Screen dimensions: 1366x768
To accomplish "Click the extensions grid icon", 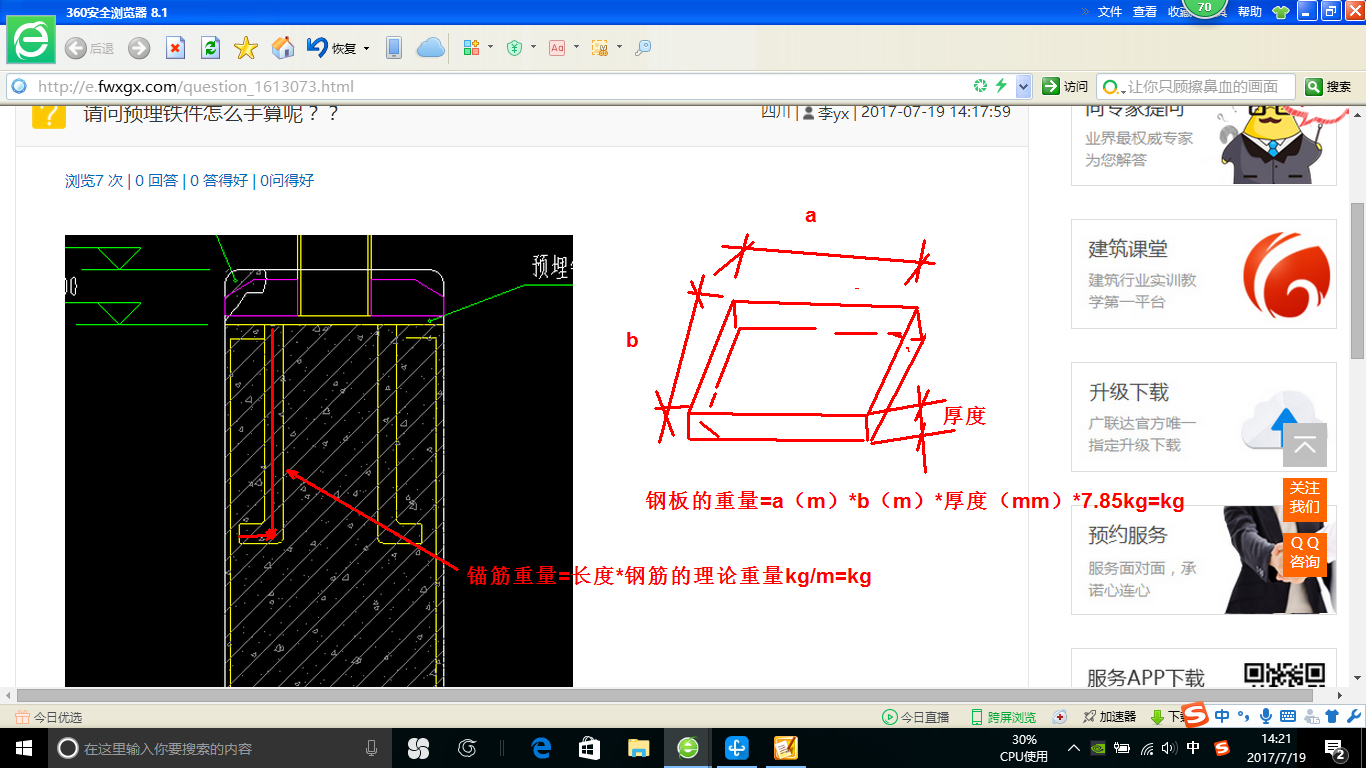I will click(x=472, y=47).
